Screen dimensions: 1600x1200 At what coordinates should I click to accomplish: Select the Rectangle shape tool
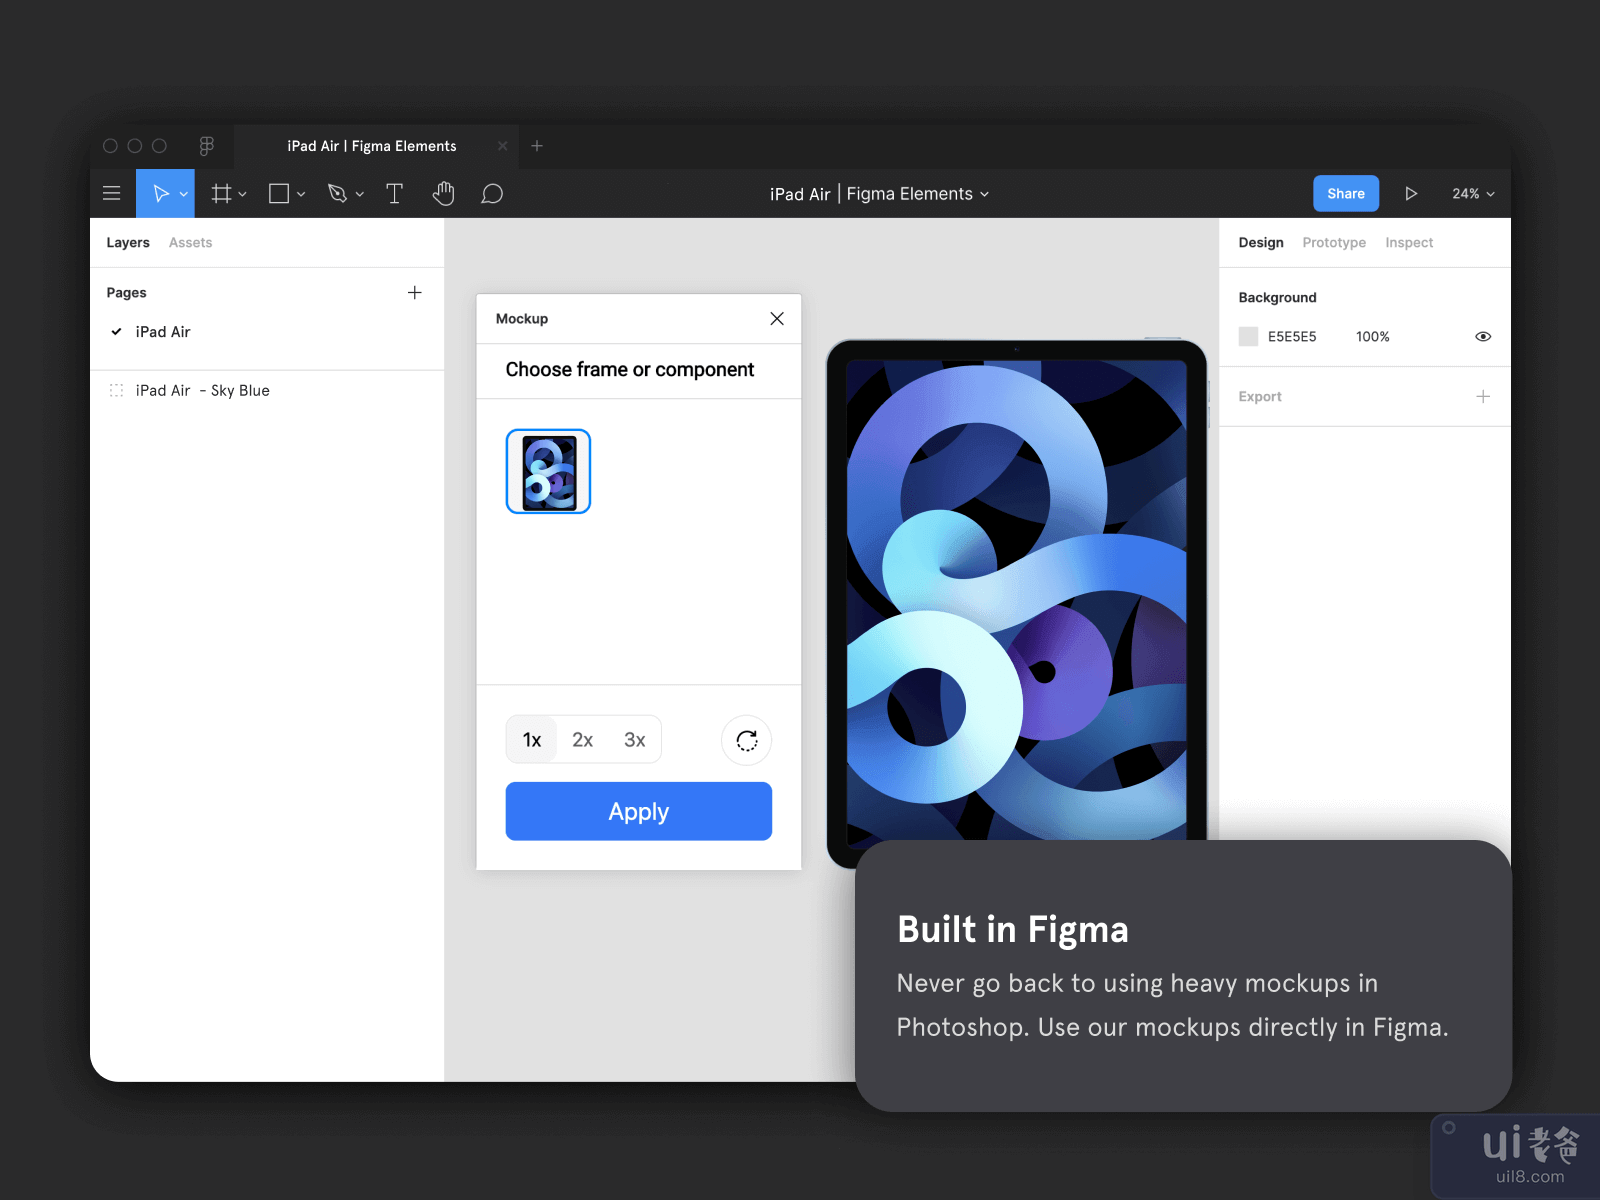click(x=279, y=194)
